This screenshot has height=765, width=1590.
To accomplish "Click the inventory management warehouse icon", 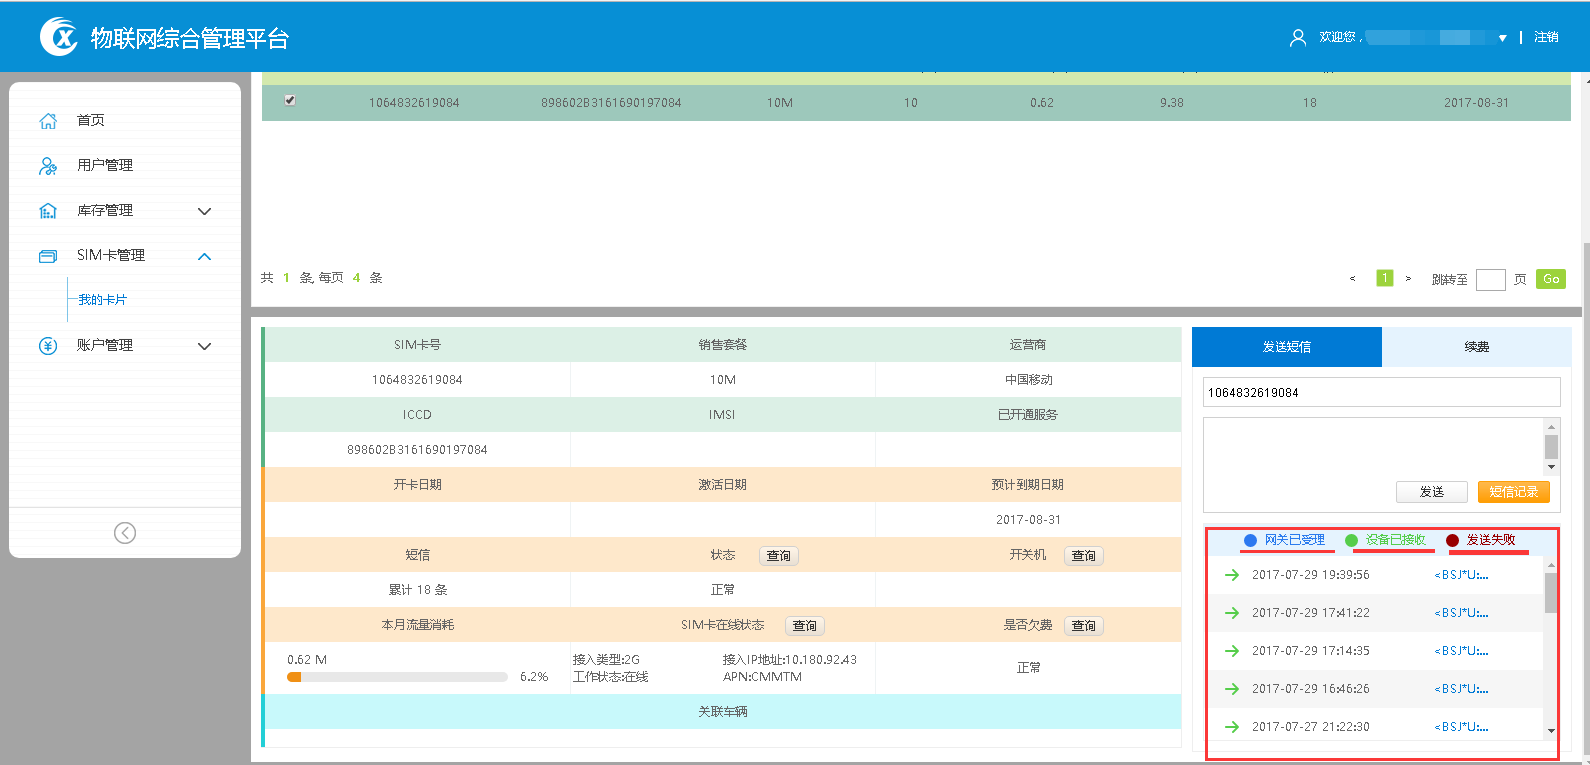I will (x=48, y=211).
